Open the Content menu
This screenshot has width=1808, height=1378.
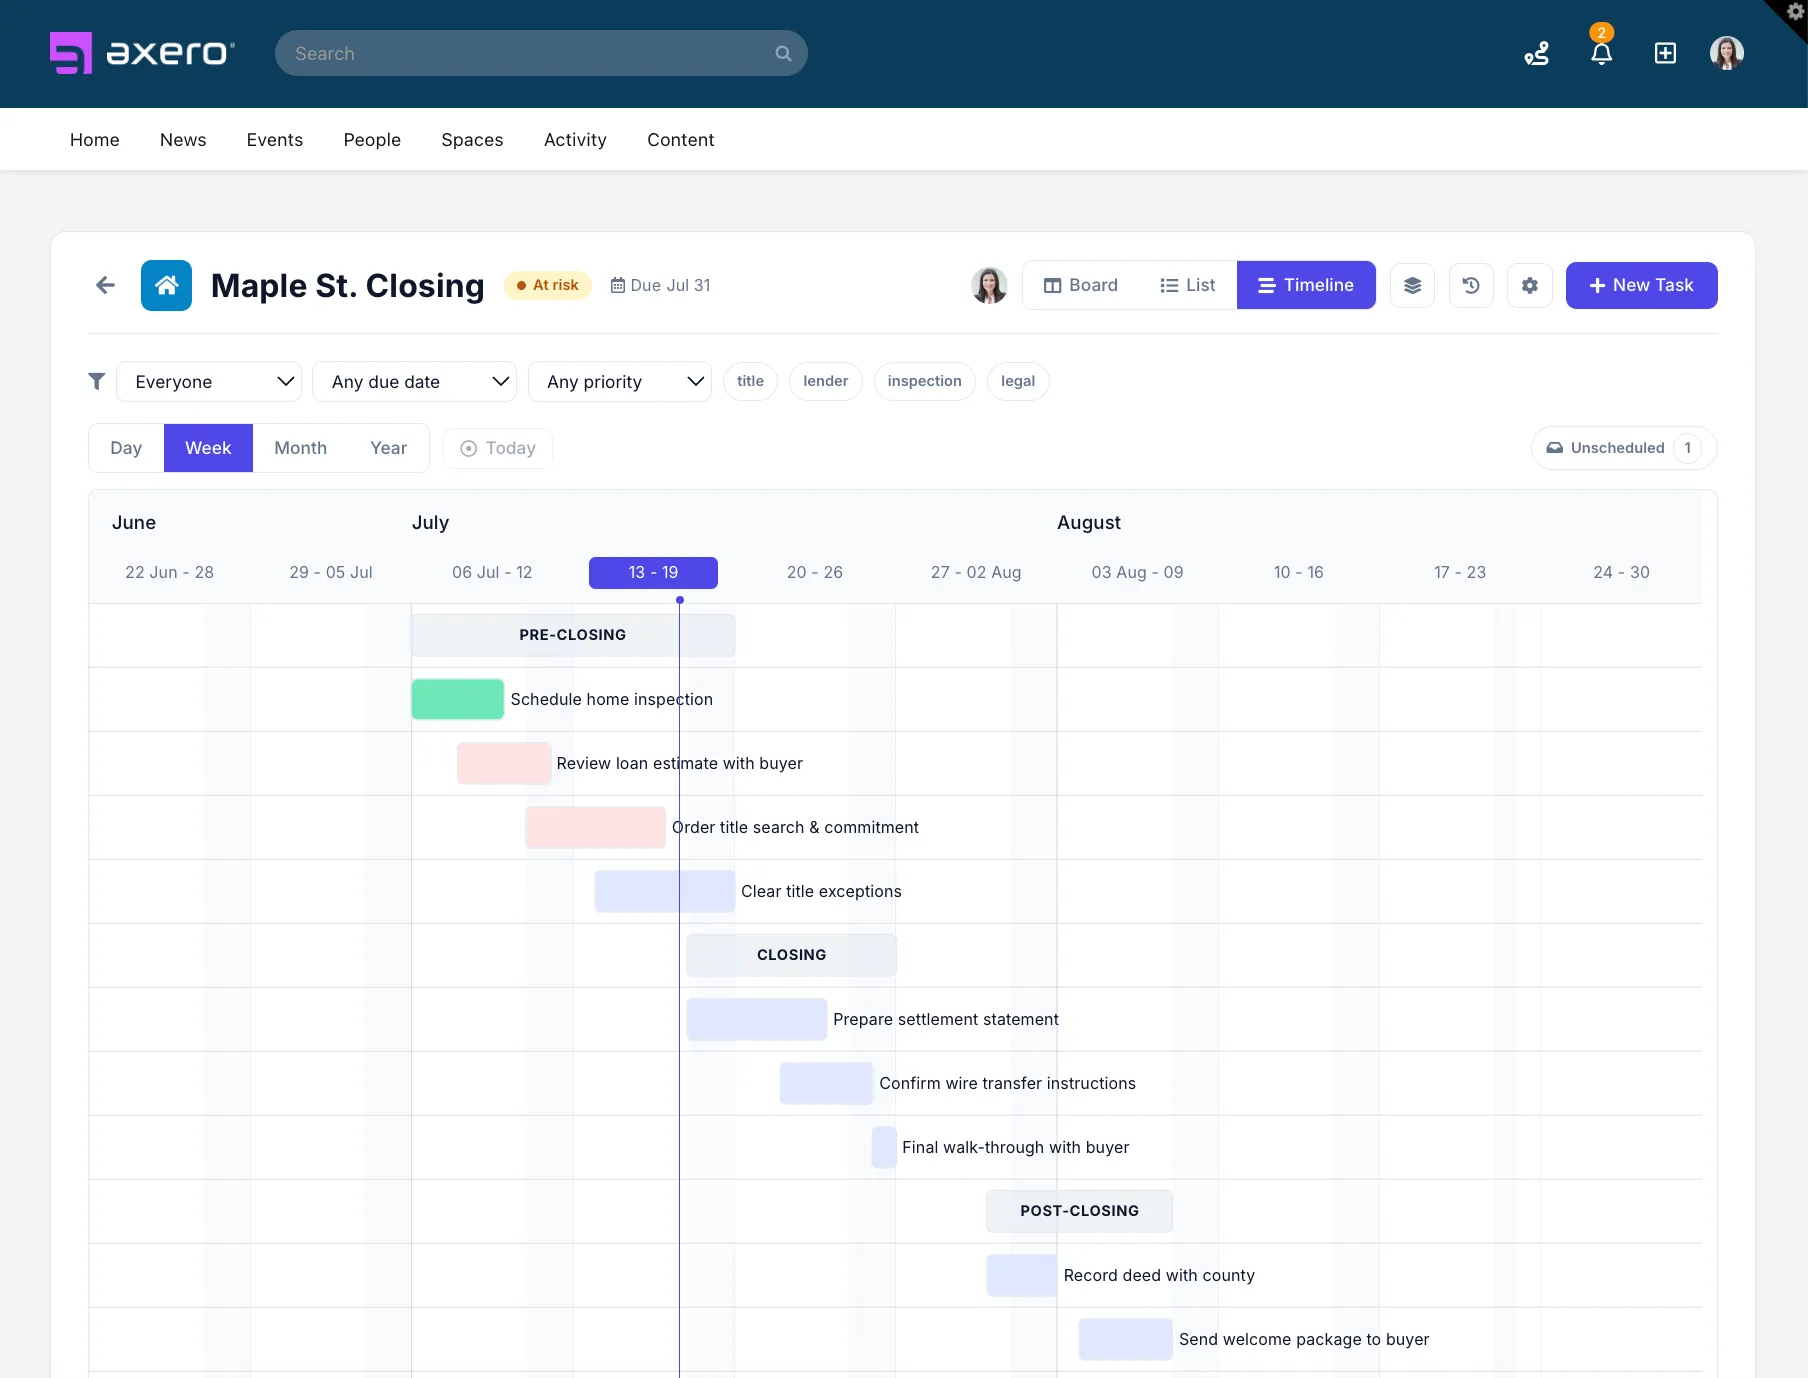(x=680, y=140)
